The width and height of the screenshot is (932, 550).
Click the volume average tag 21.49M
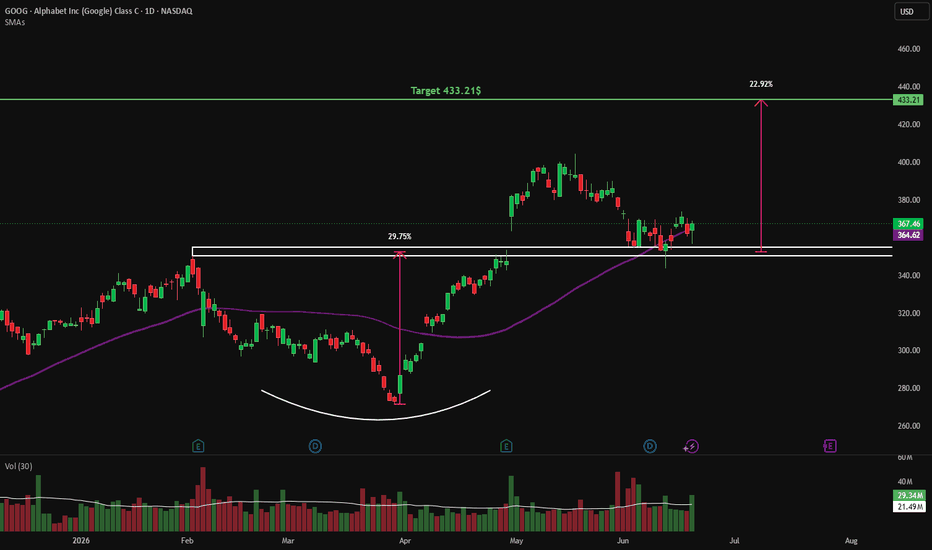(909, 507)
